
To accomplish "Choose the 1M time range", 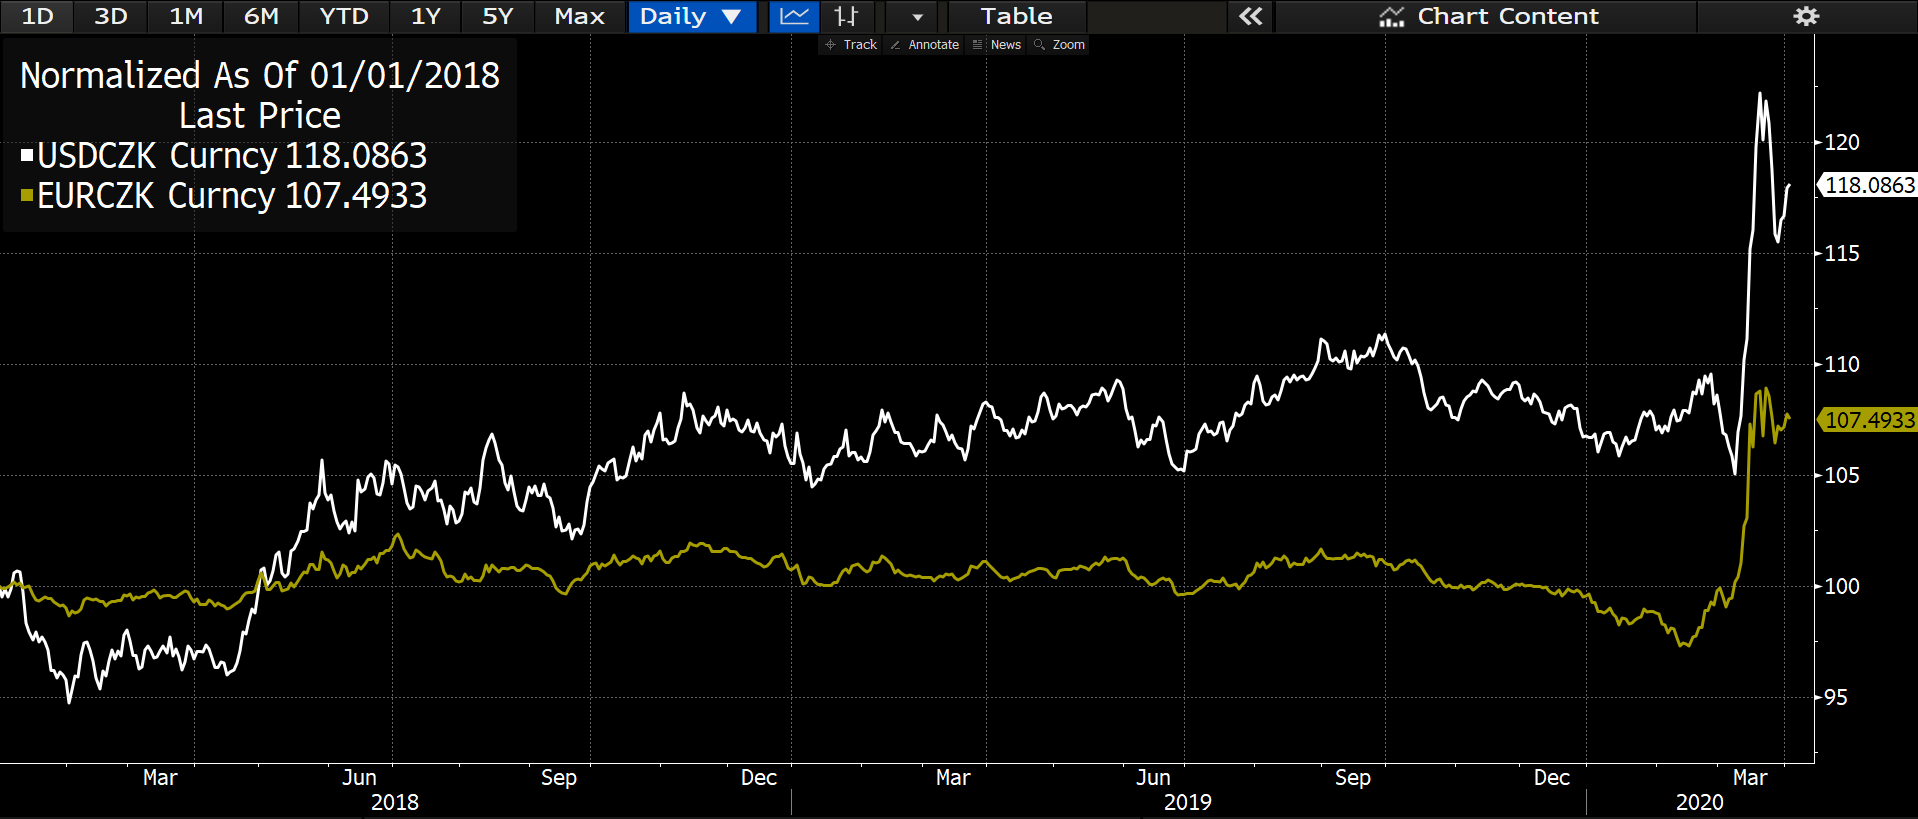I will tap(186, 16).
